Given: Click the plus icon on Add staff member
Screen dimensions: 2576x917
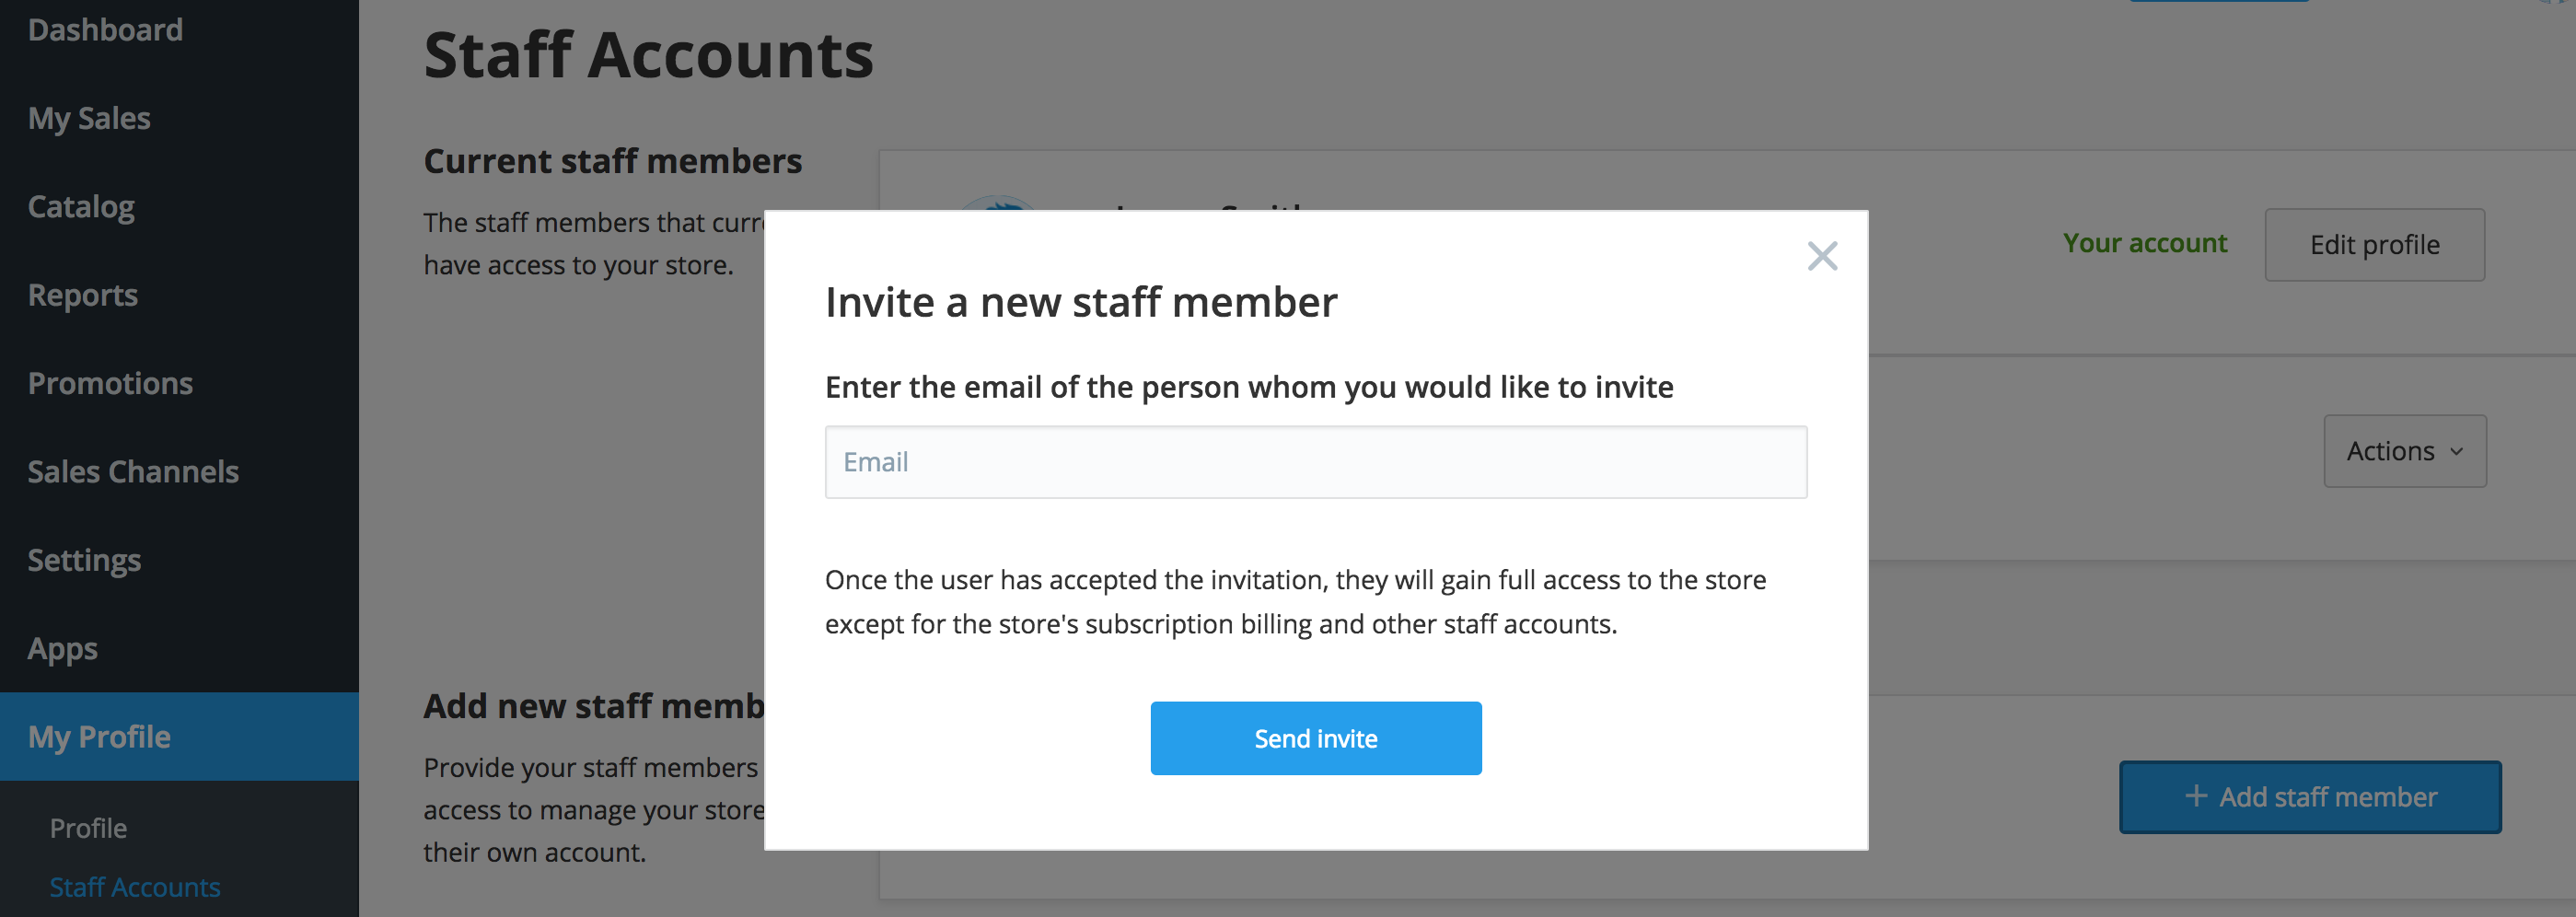Looking at the screenshot, I should [2196, 796].
